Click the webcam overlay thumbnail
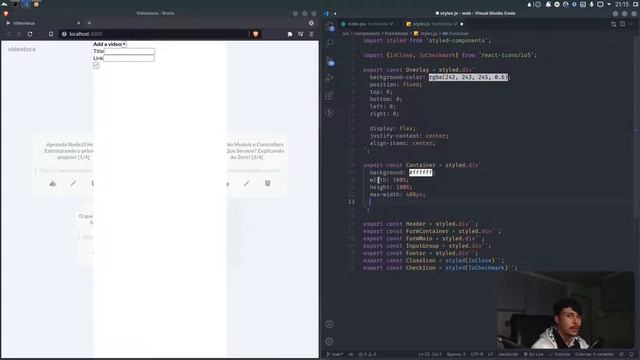640x360 pixels. 565,311
